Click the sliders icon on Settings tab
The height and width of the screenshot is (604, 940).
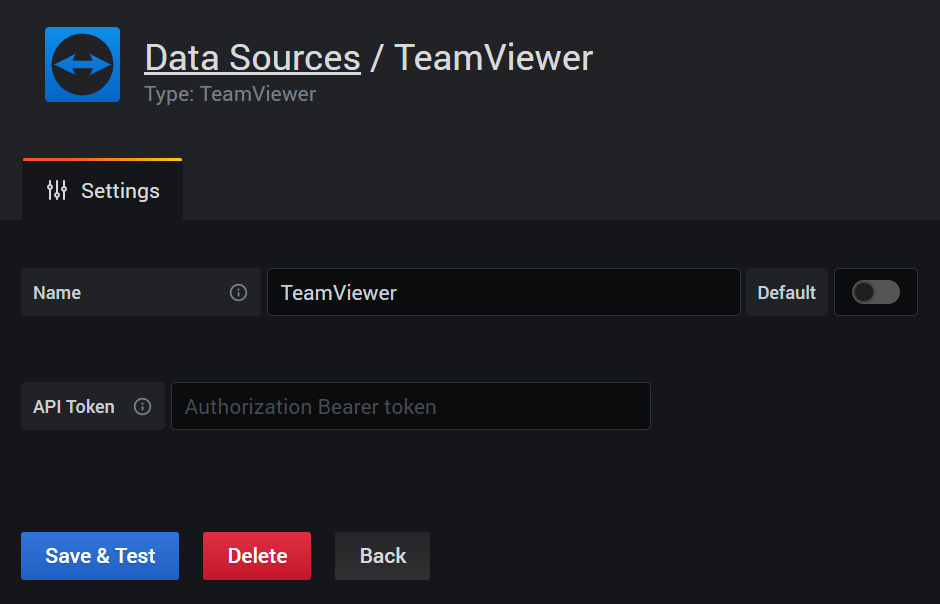[57, 190]
